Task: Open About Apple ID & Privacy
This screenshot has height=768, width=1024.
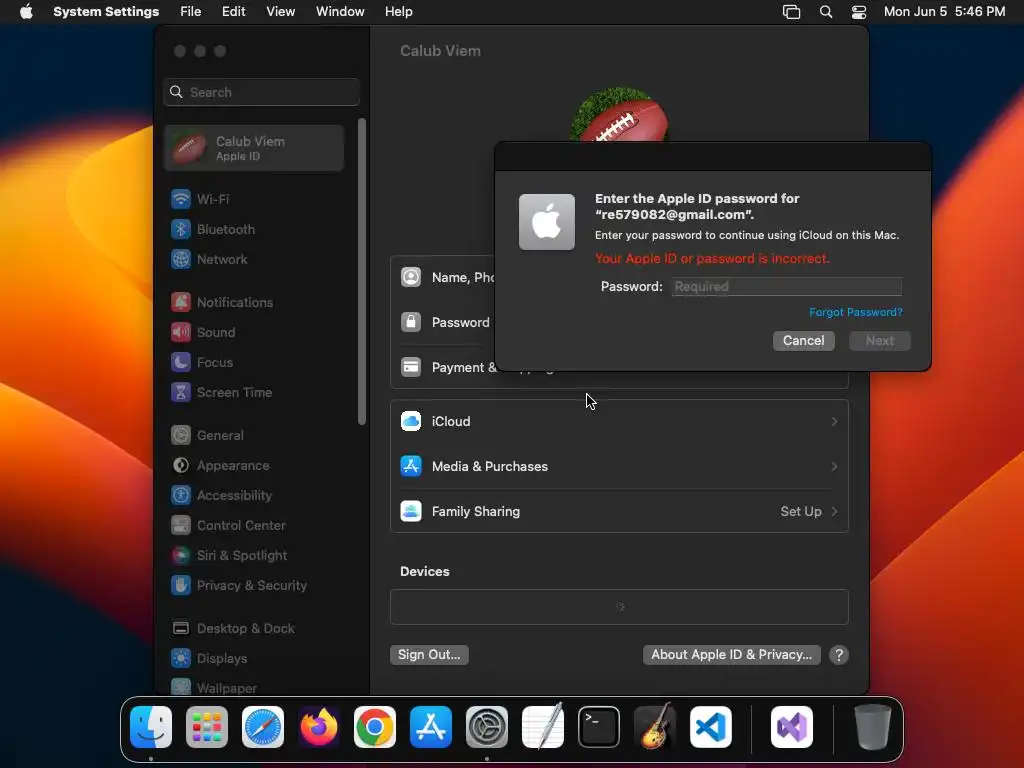Action: pyautogui.click(x=731, y=655)
